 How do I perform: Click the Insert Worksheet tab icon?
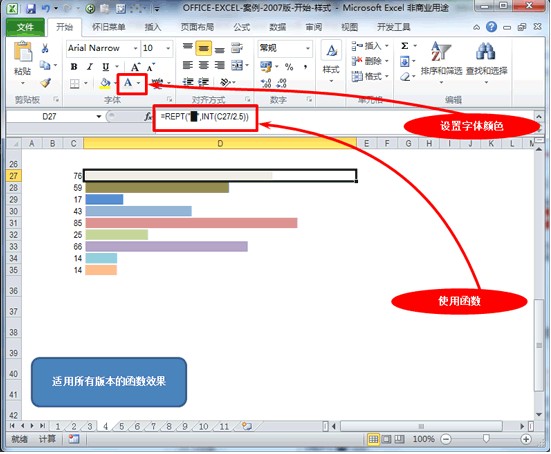pyautogui.click(x=247, y=426)
